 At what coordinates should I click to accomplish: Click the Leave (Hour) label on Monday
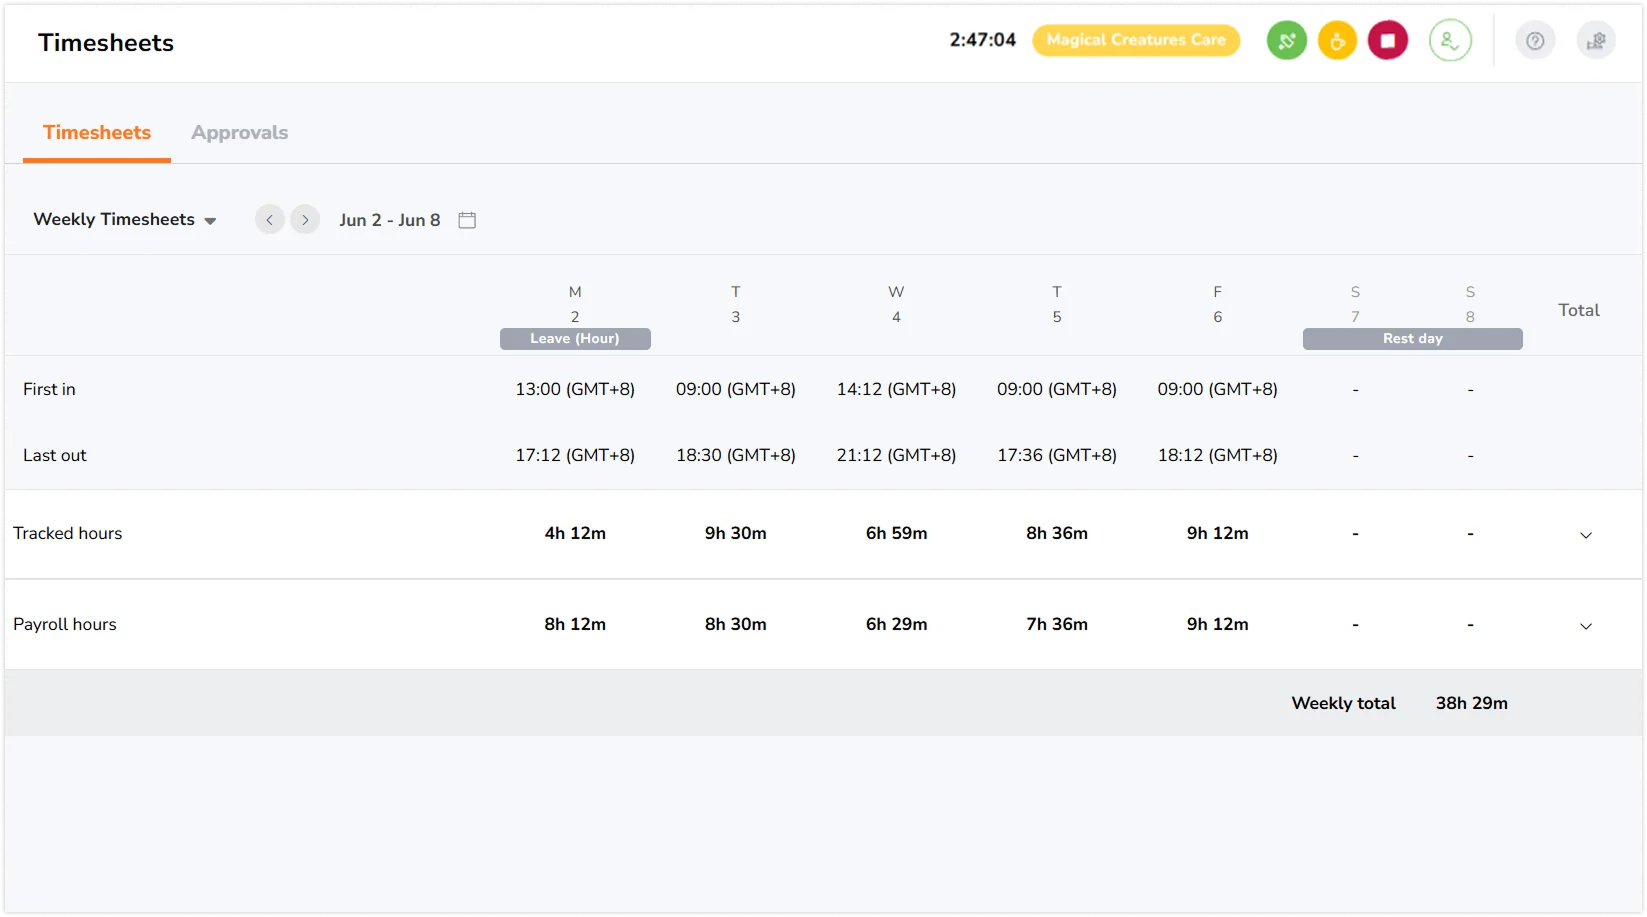[575, 339]
